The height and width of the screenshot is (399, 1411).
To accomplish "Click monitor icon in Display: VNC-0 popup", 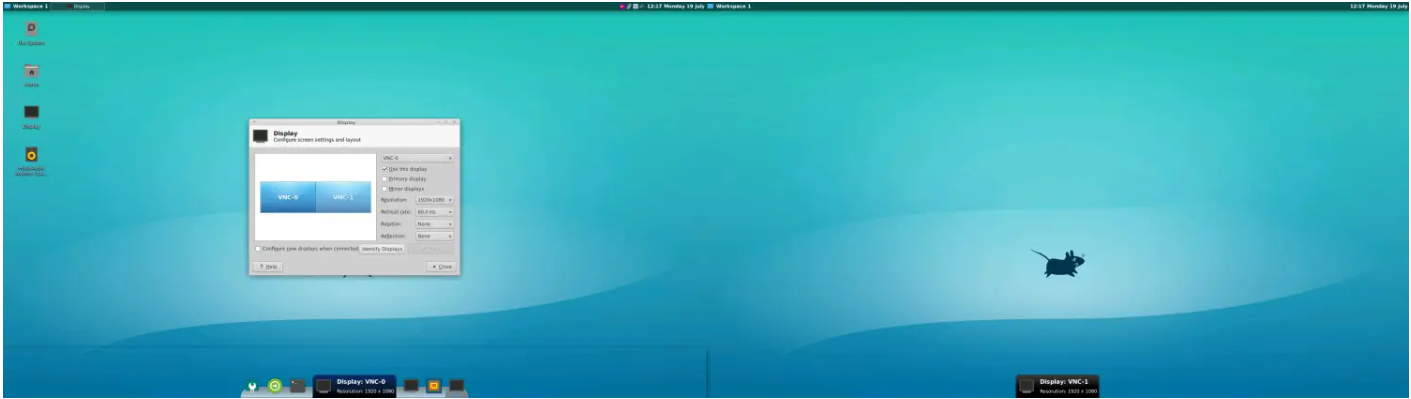I will [324, 386].
